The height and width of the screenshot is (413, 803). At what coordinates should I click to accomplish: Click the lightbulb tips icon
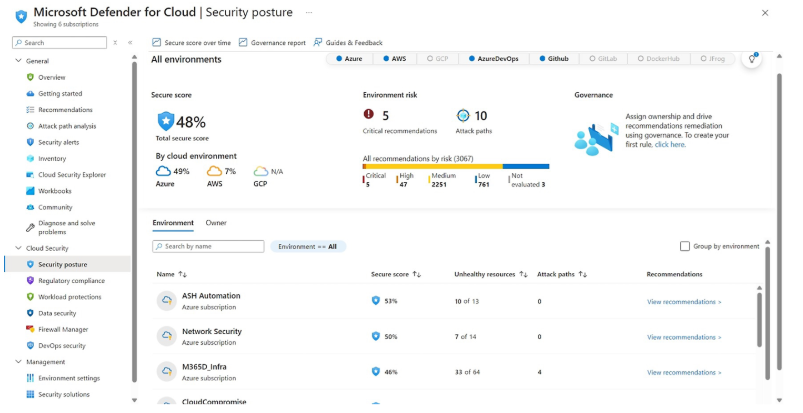click(x=751, y=59)
